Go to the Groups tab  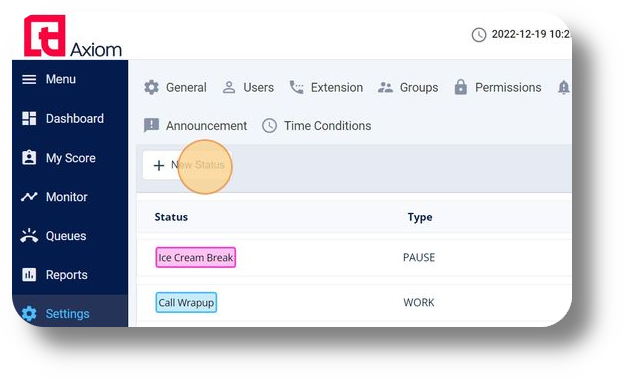point(408,87)
